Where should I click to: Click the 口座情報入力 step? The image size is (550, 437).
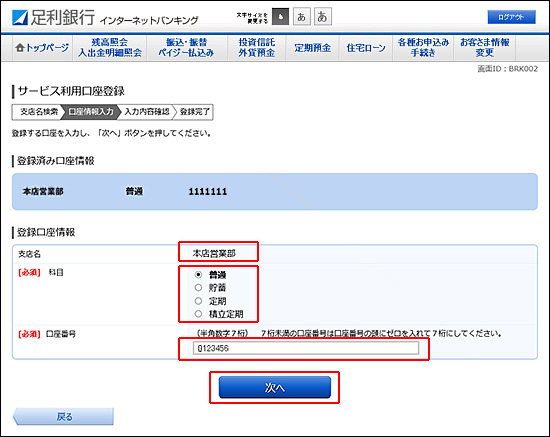pos(91,112)
